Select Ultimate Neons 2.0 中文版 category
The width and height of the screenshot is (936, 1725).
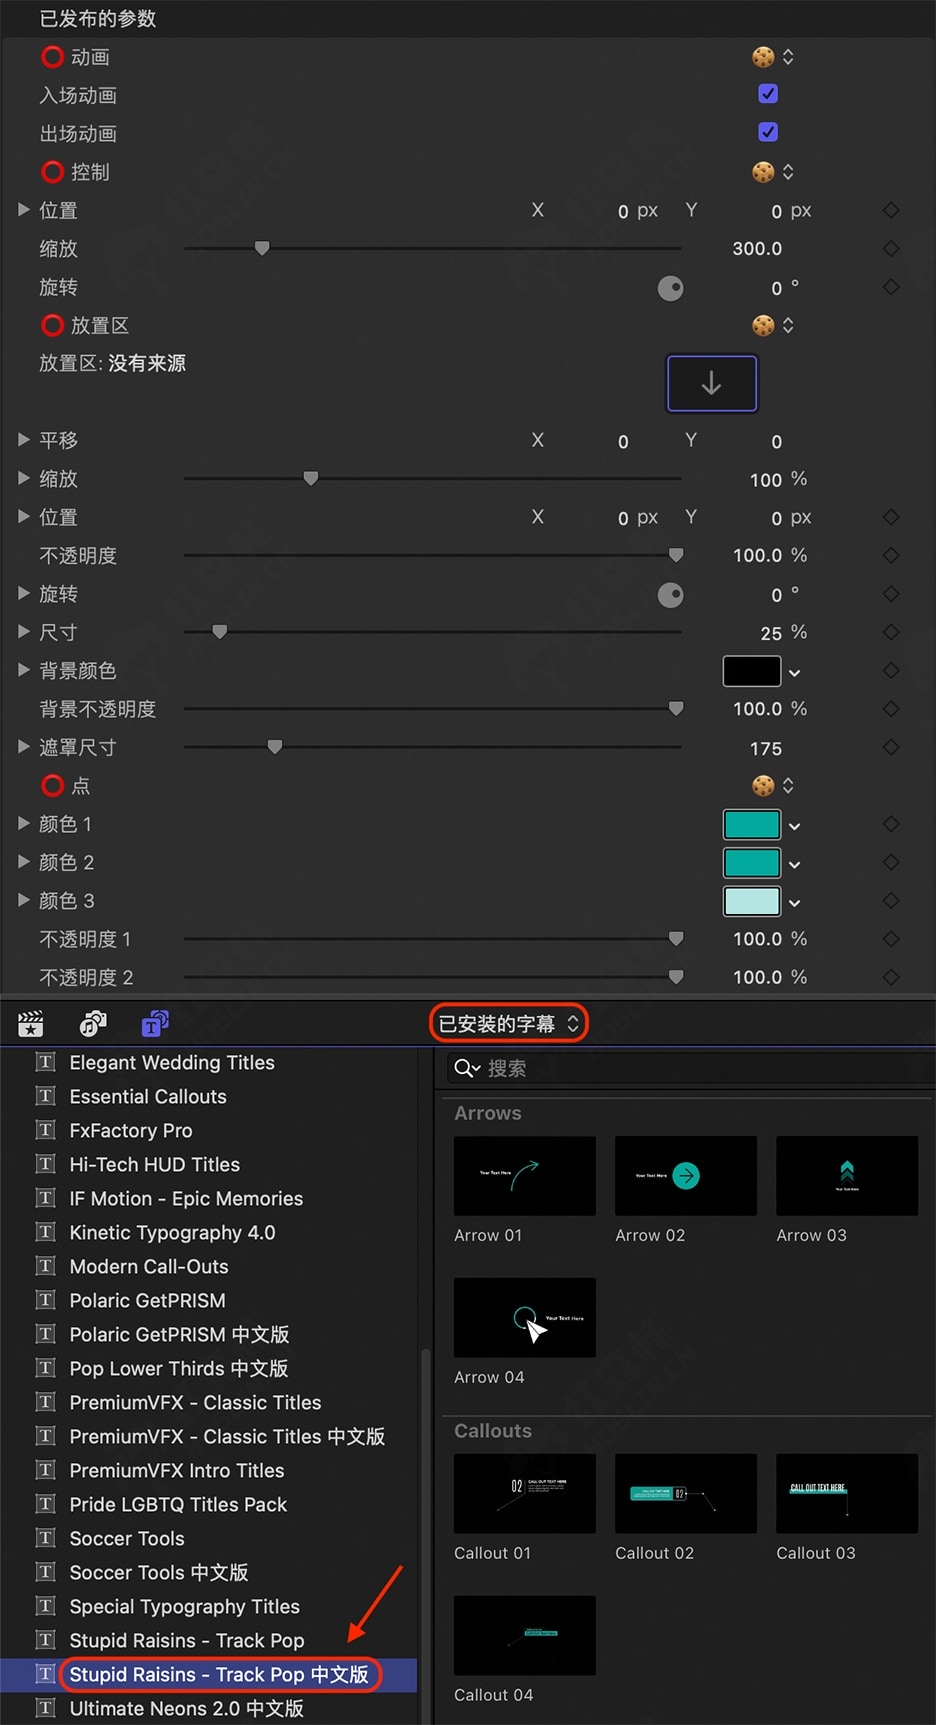(x=186, y=1708)
